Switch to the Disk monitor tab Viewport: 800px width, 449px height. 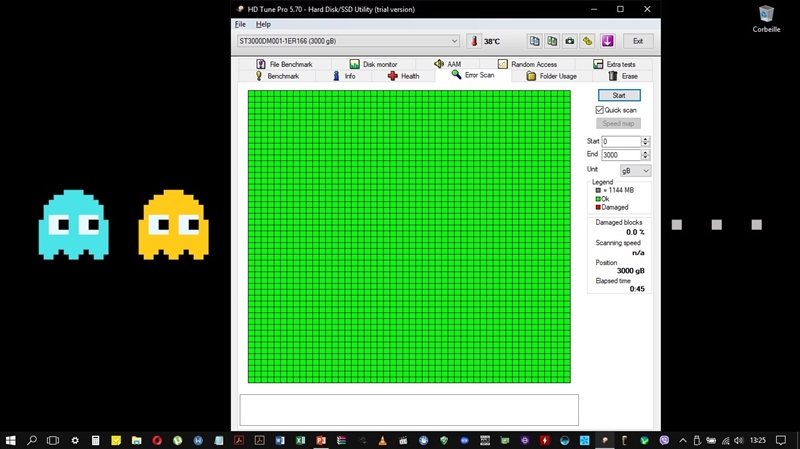(372, 64)
